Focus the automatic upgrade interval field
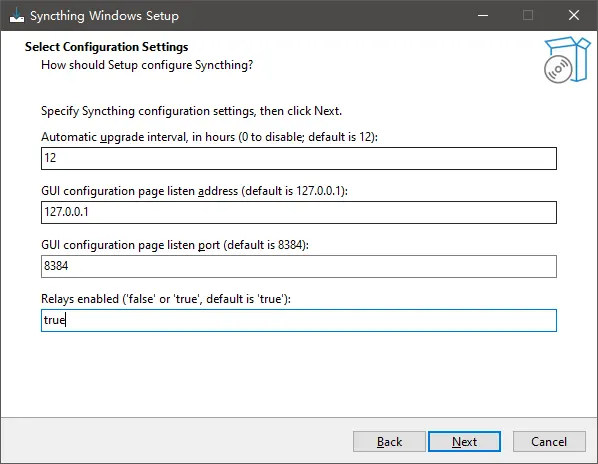The image size is (598, 464). point(299,158)
